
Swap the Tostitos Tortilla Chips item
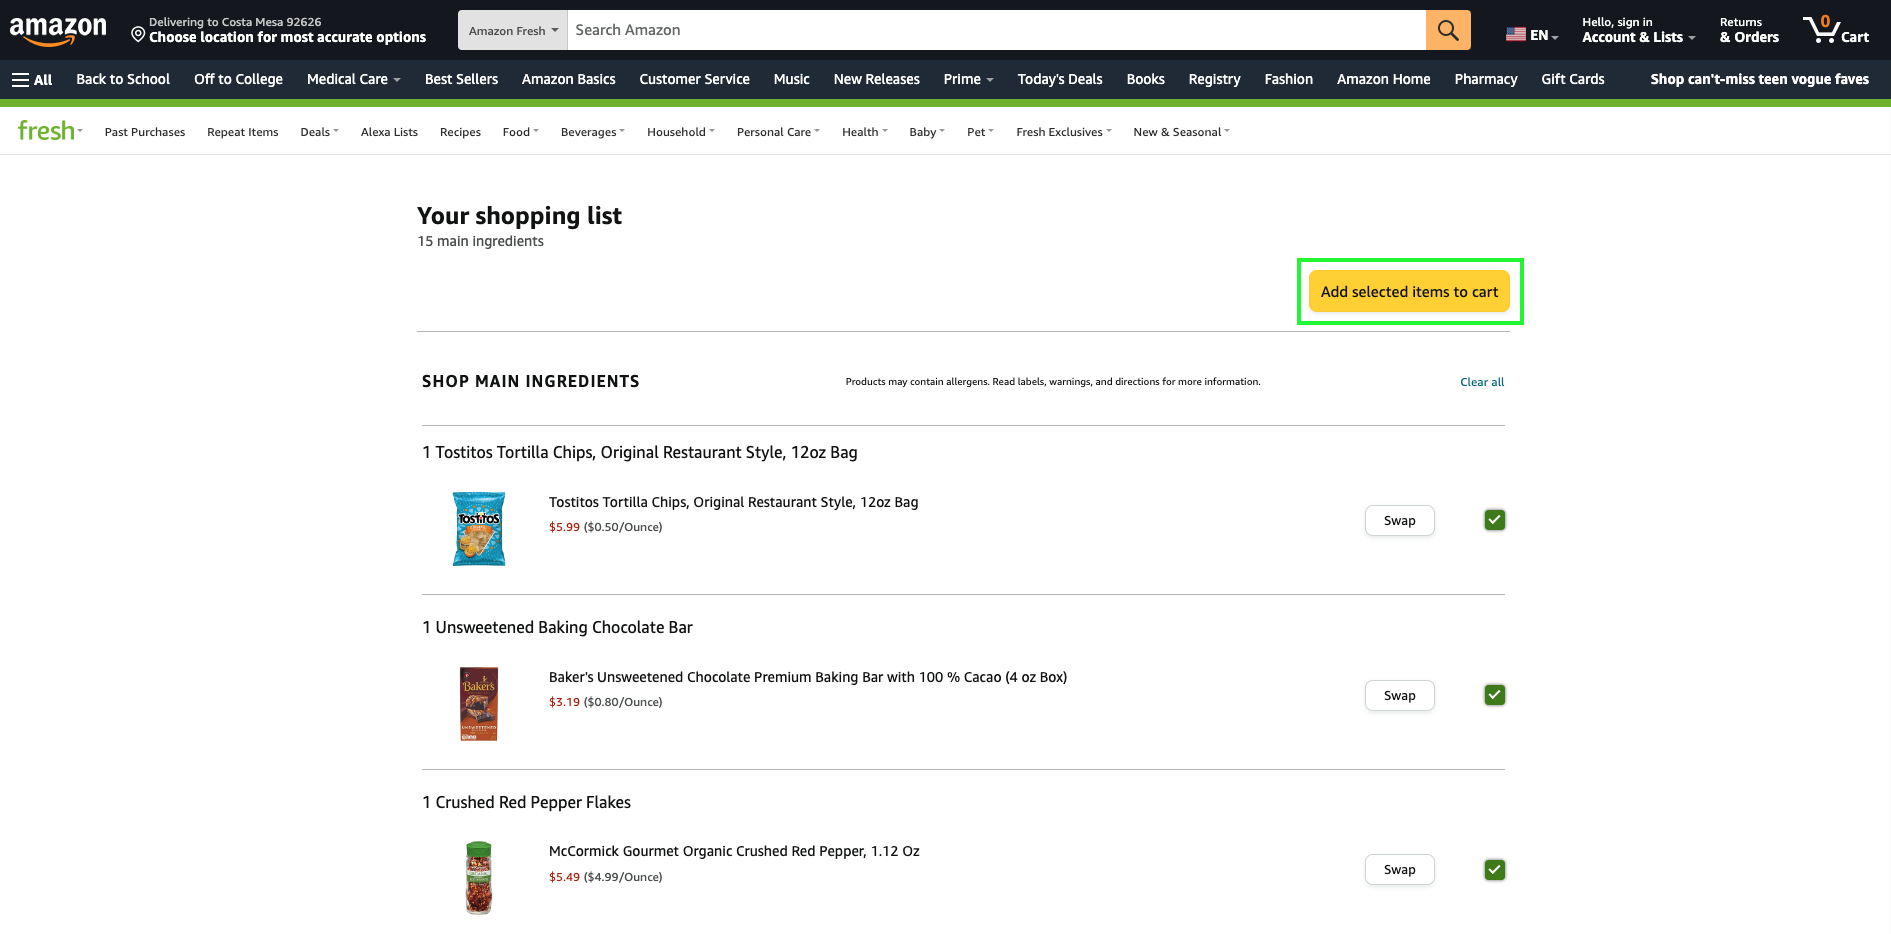[x=1399, y=521]
